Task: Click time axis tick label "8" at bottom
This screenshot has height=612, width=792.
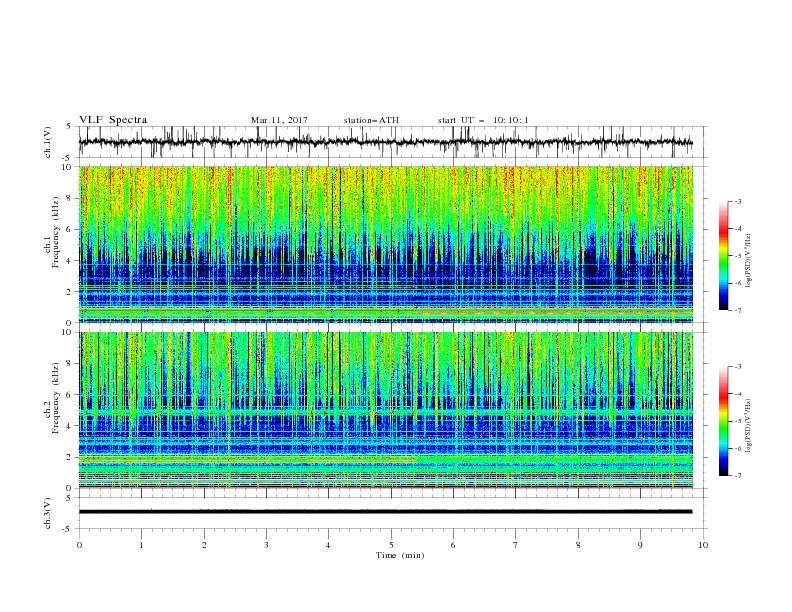Action: coord(578,545)
